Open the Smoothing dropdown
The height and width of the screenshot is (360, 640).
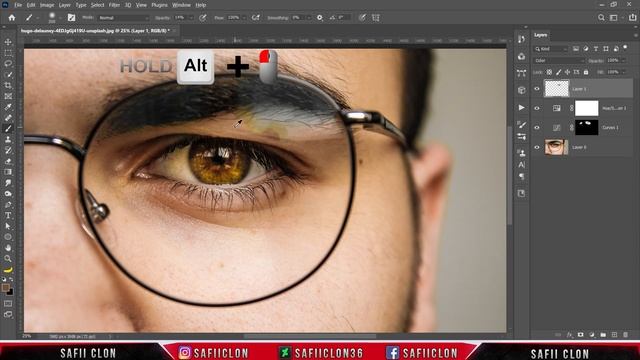[309, 18]
